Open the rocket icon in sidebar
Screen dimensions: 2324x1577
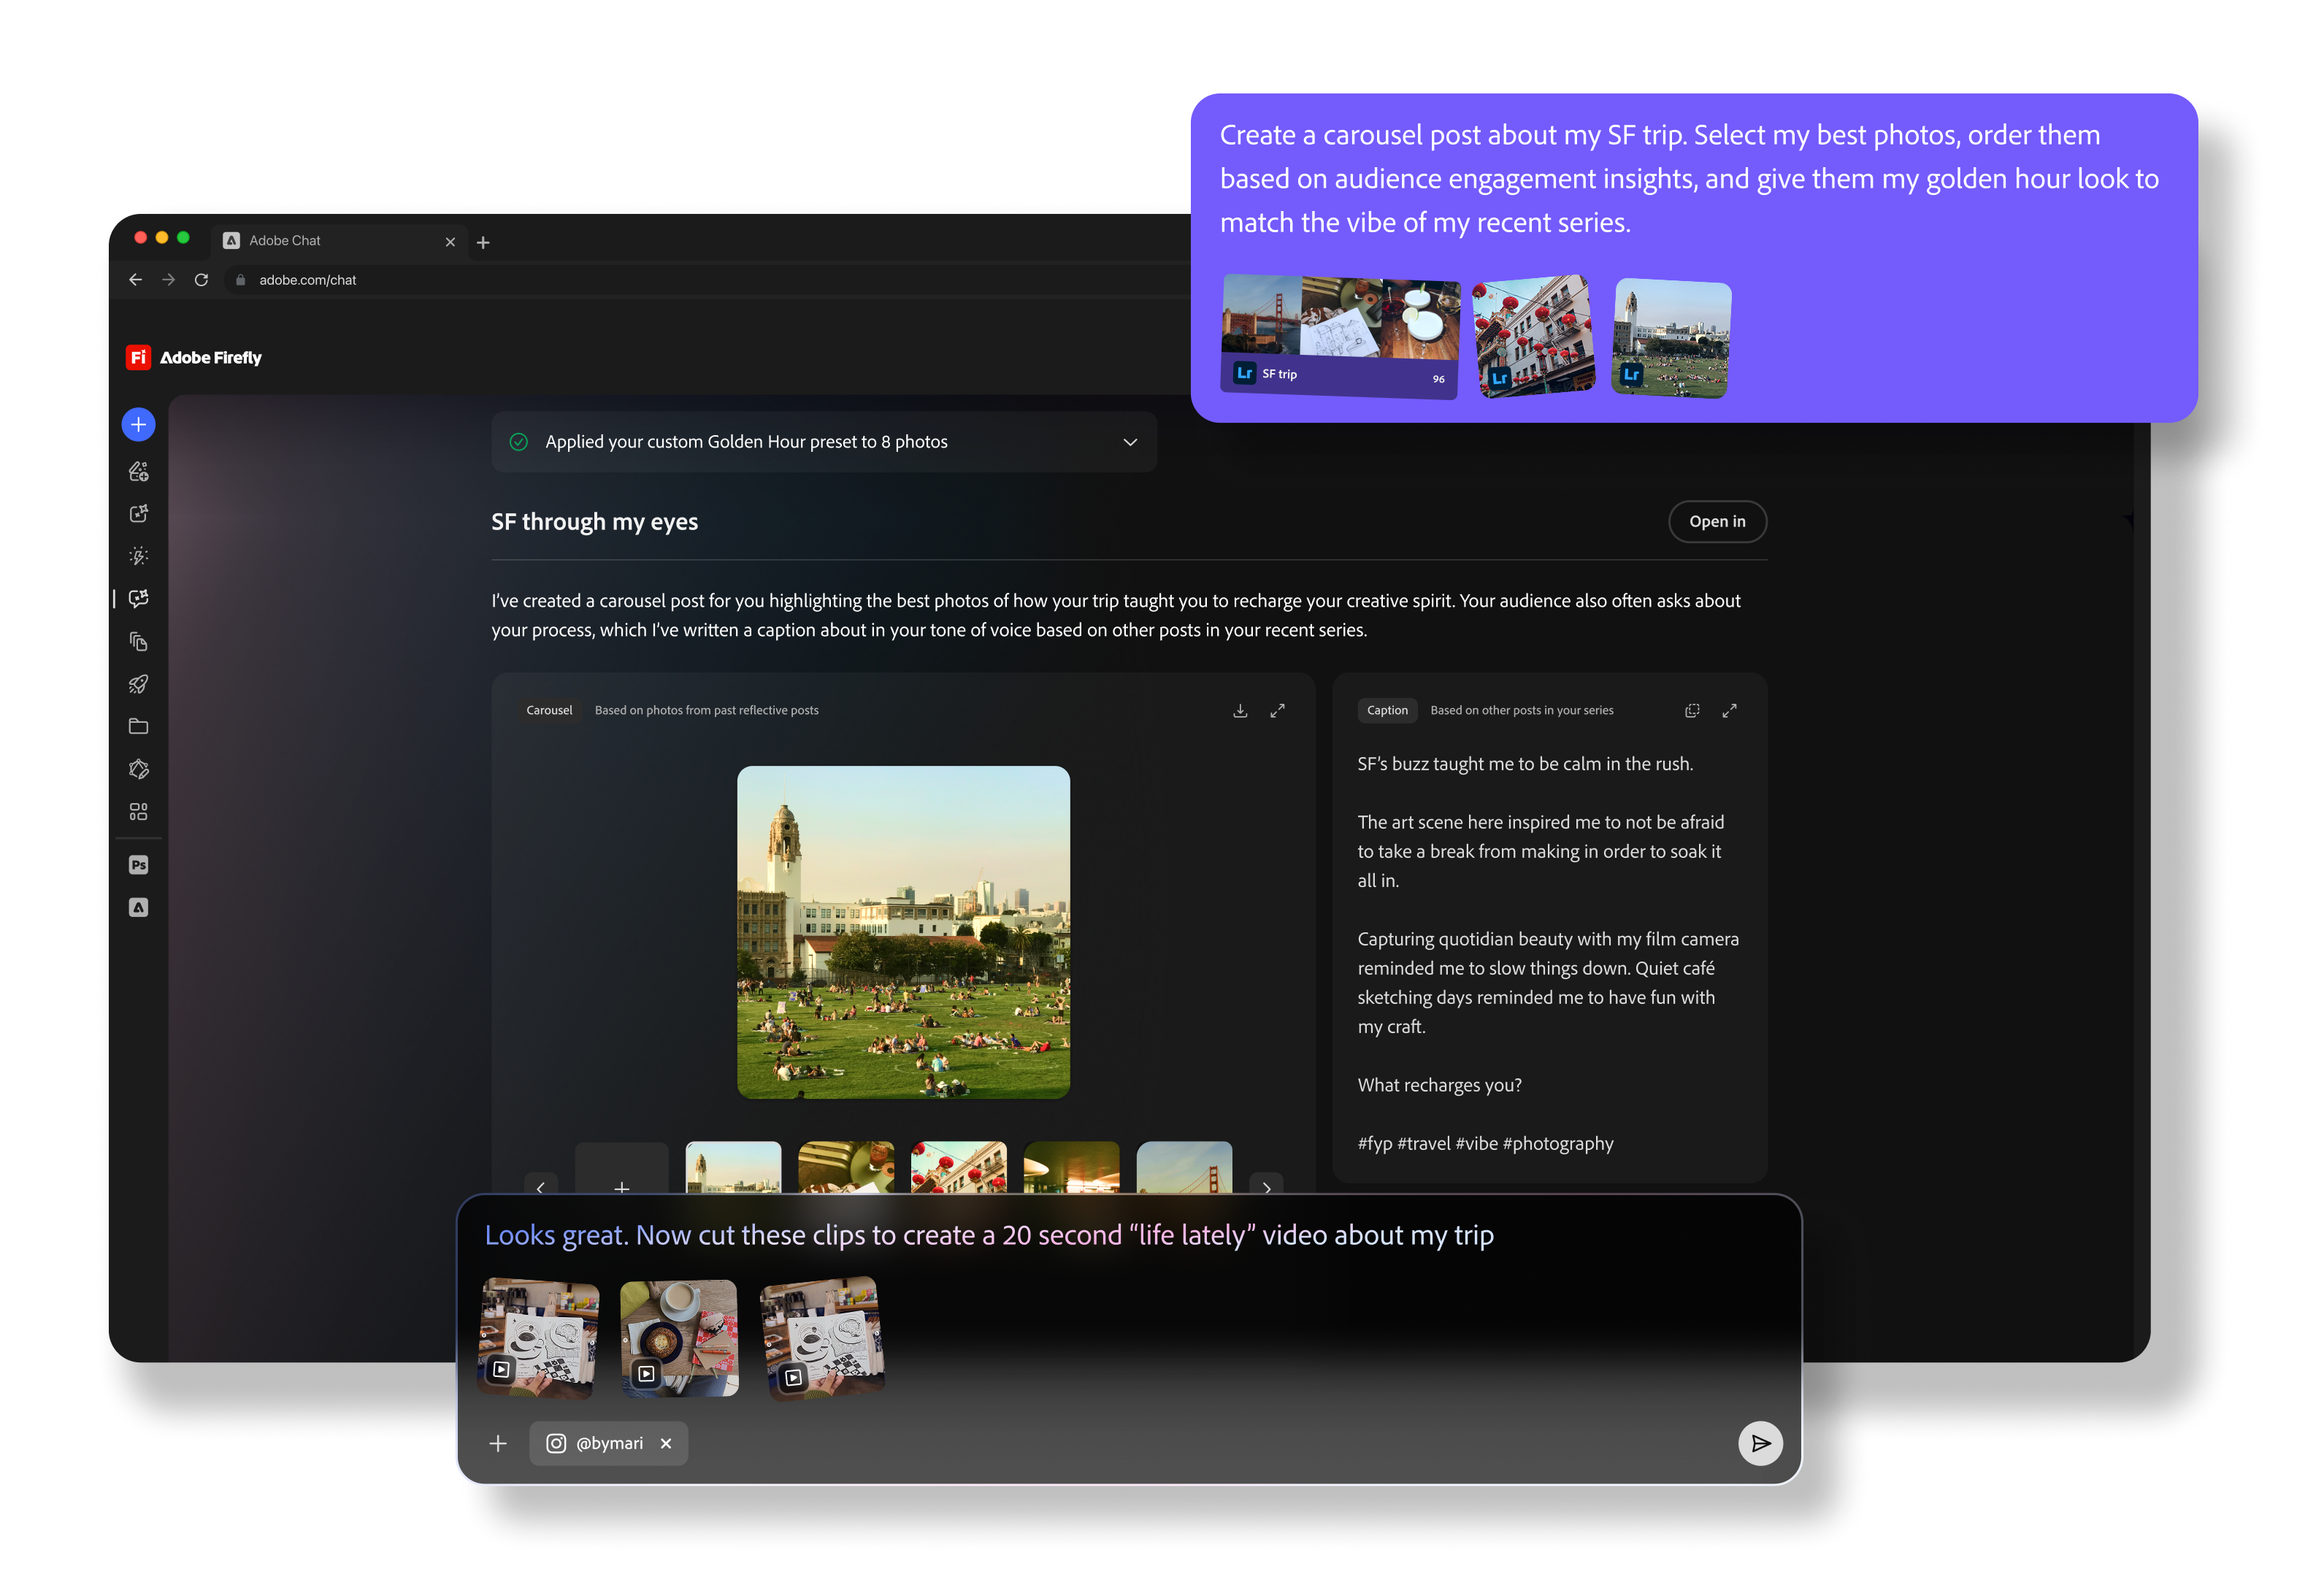(x=138, y=684)
